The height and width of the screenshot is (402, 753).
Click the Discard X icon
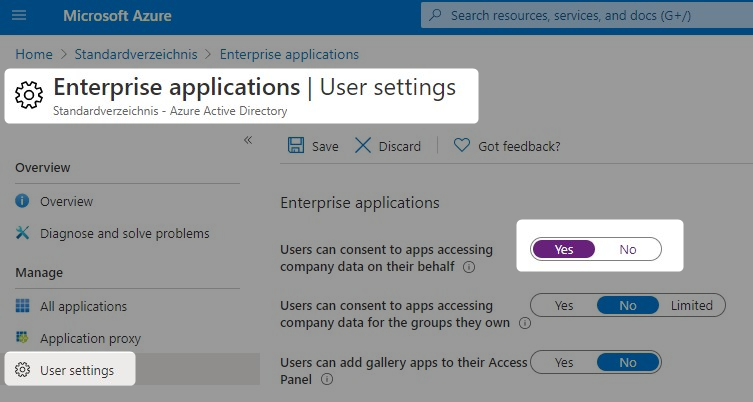(x=362, y=145)
